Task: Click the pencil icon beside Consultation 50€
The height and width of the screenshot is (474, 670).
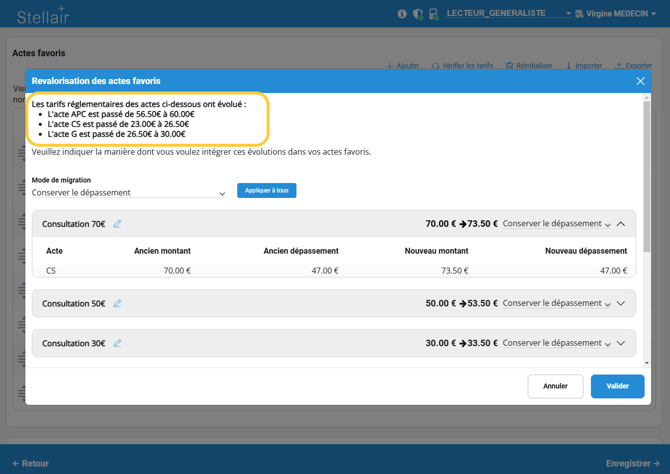Action: coord(117,303)
